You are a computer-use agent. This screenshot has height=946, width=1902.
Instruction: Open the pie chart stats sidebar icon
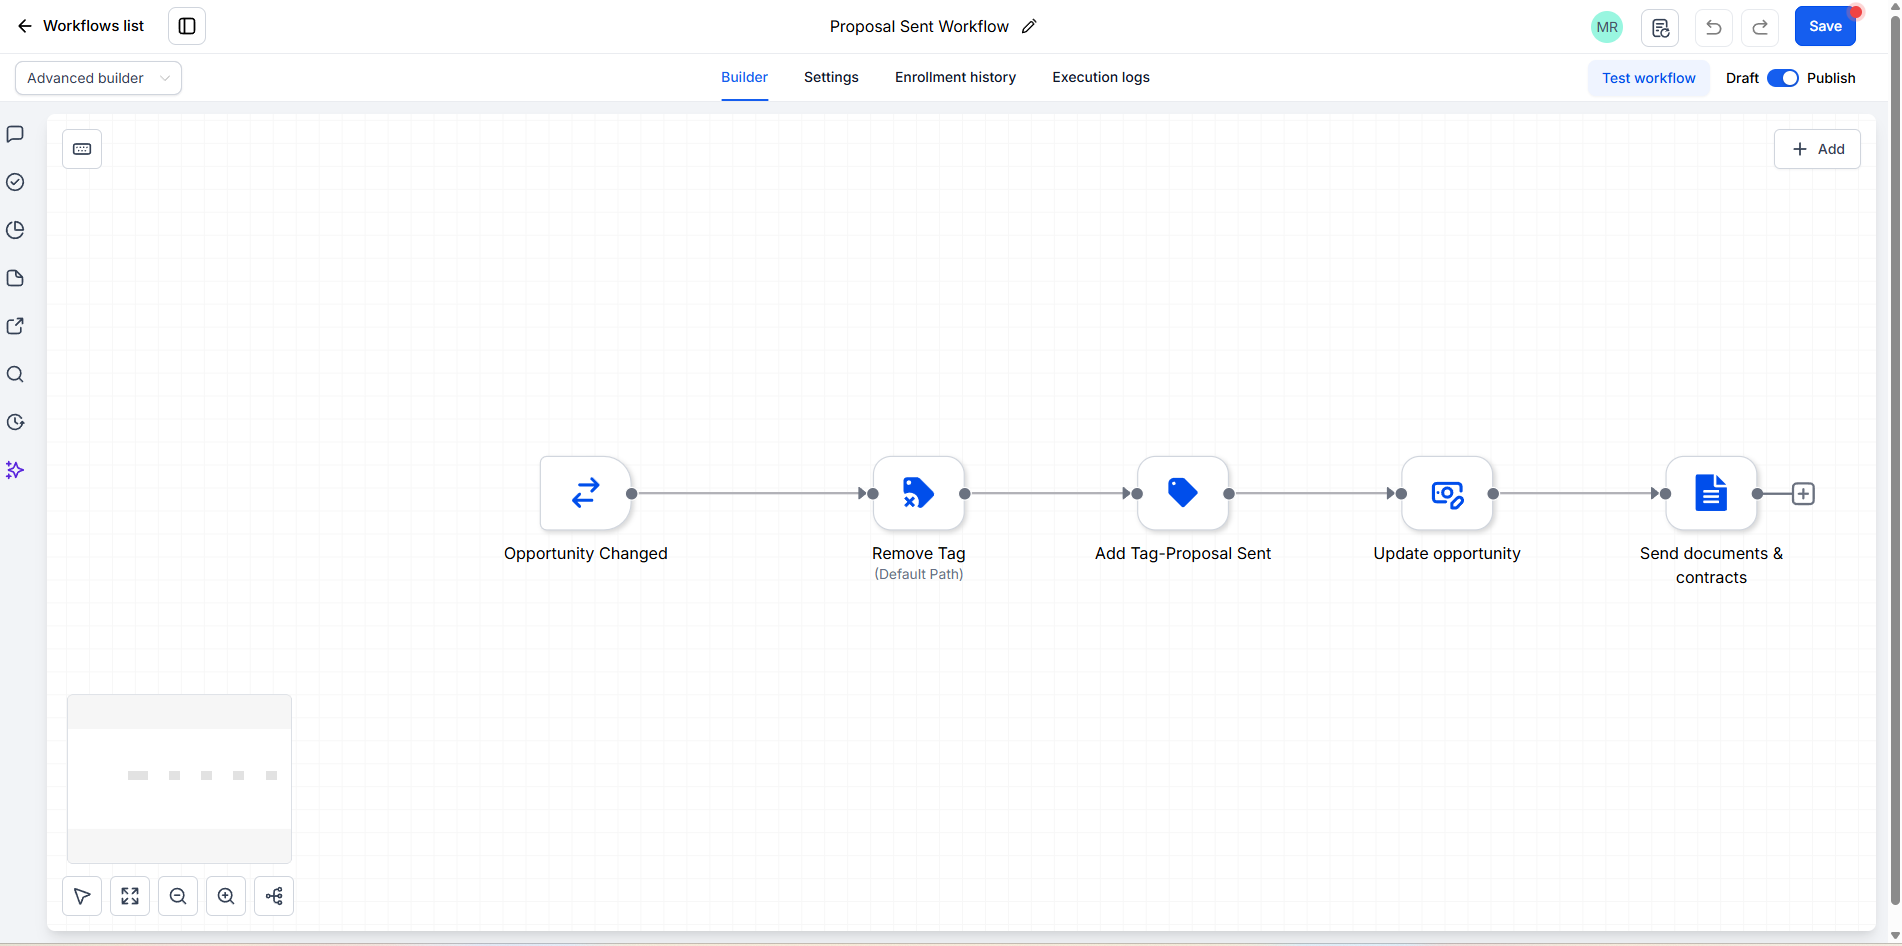click(15, 230)
